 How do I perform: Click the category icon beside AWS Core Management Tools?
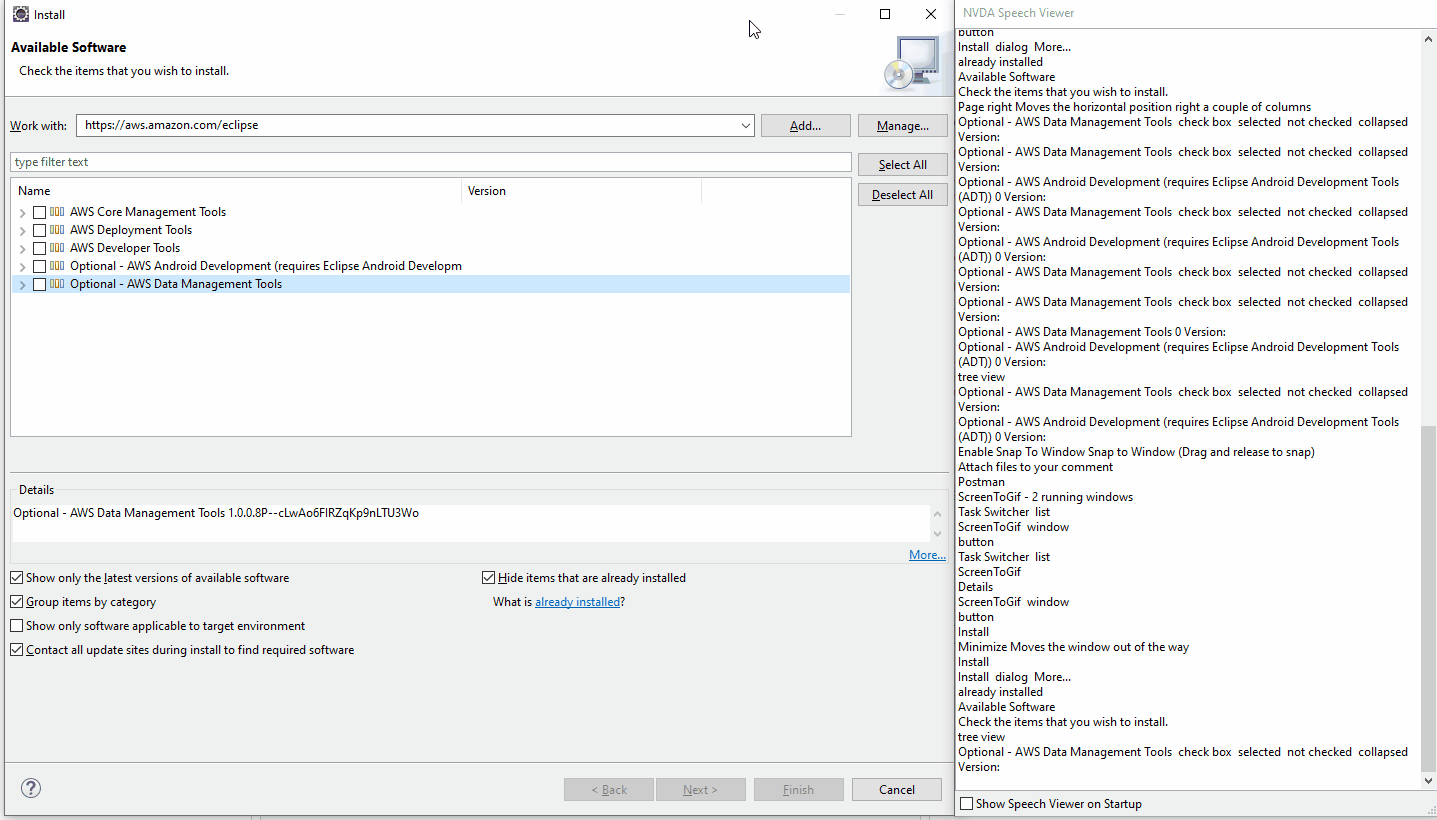tap(57, 212)
